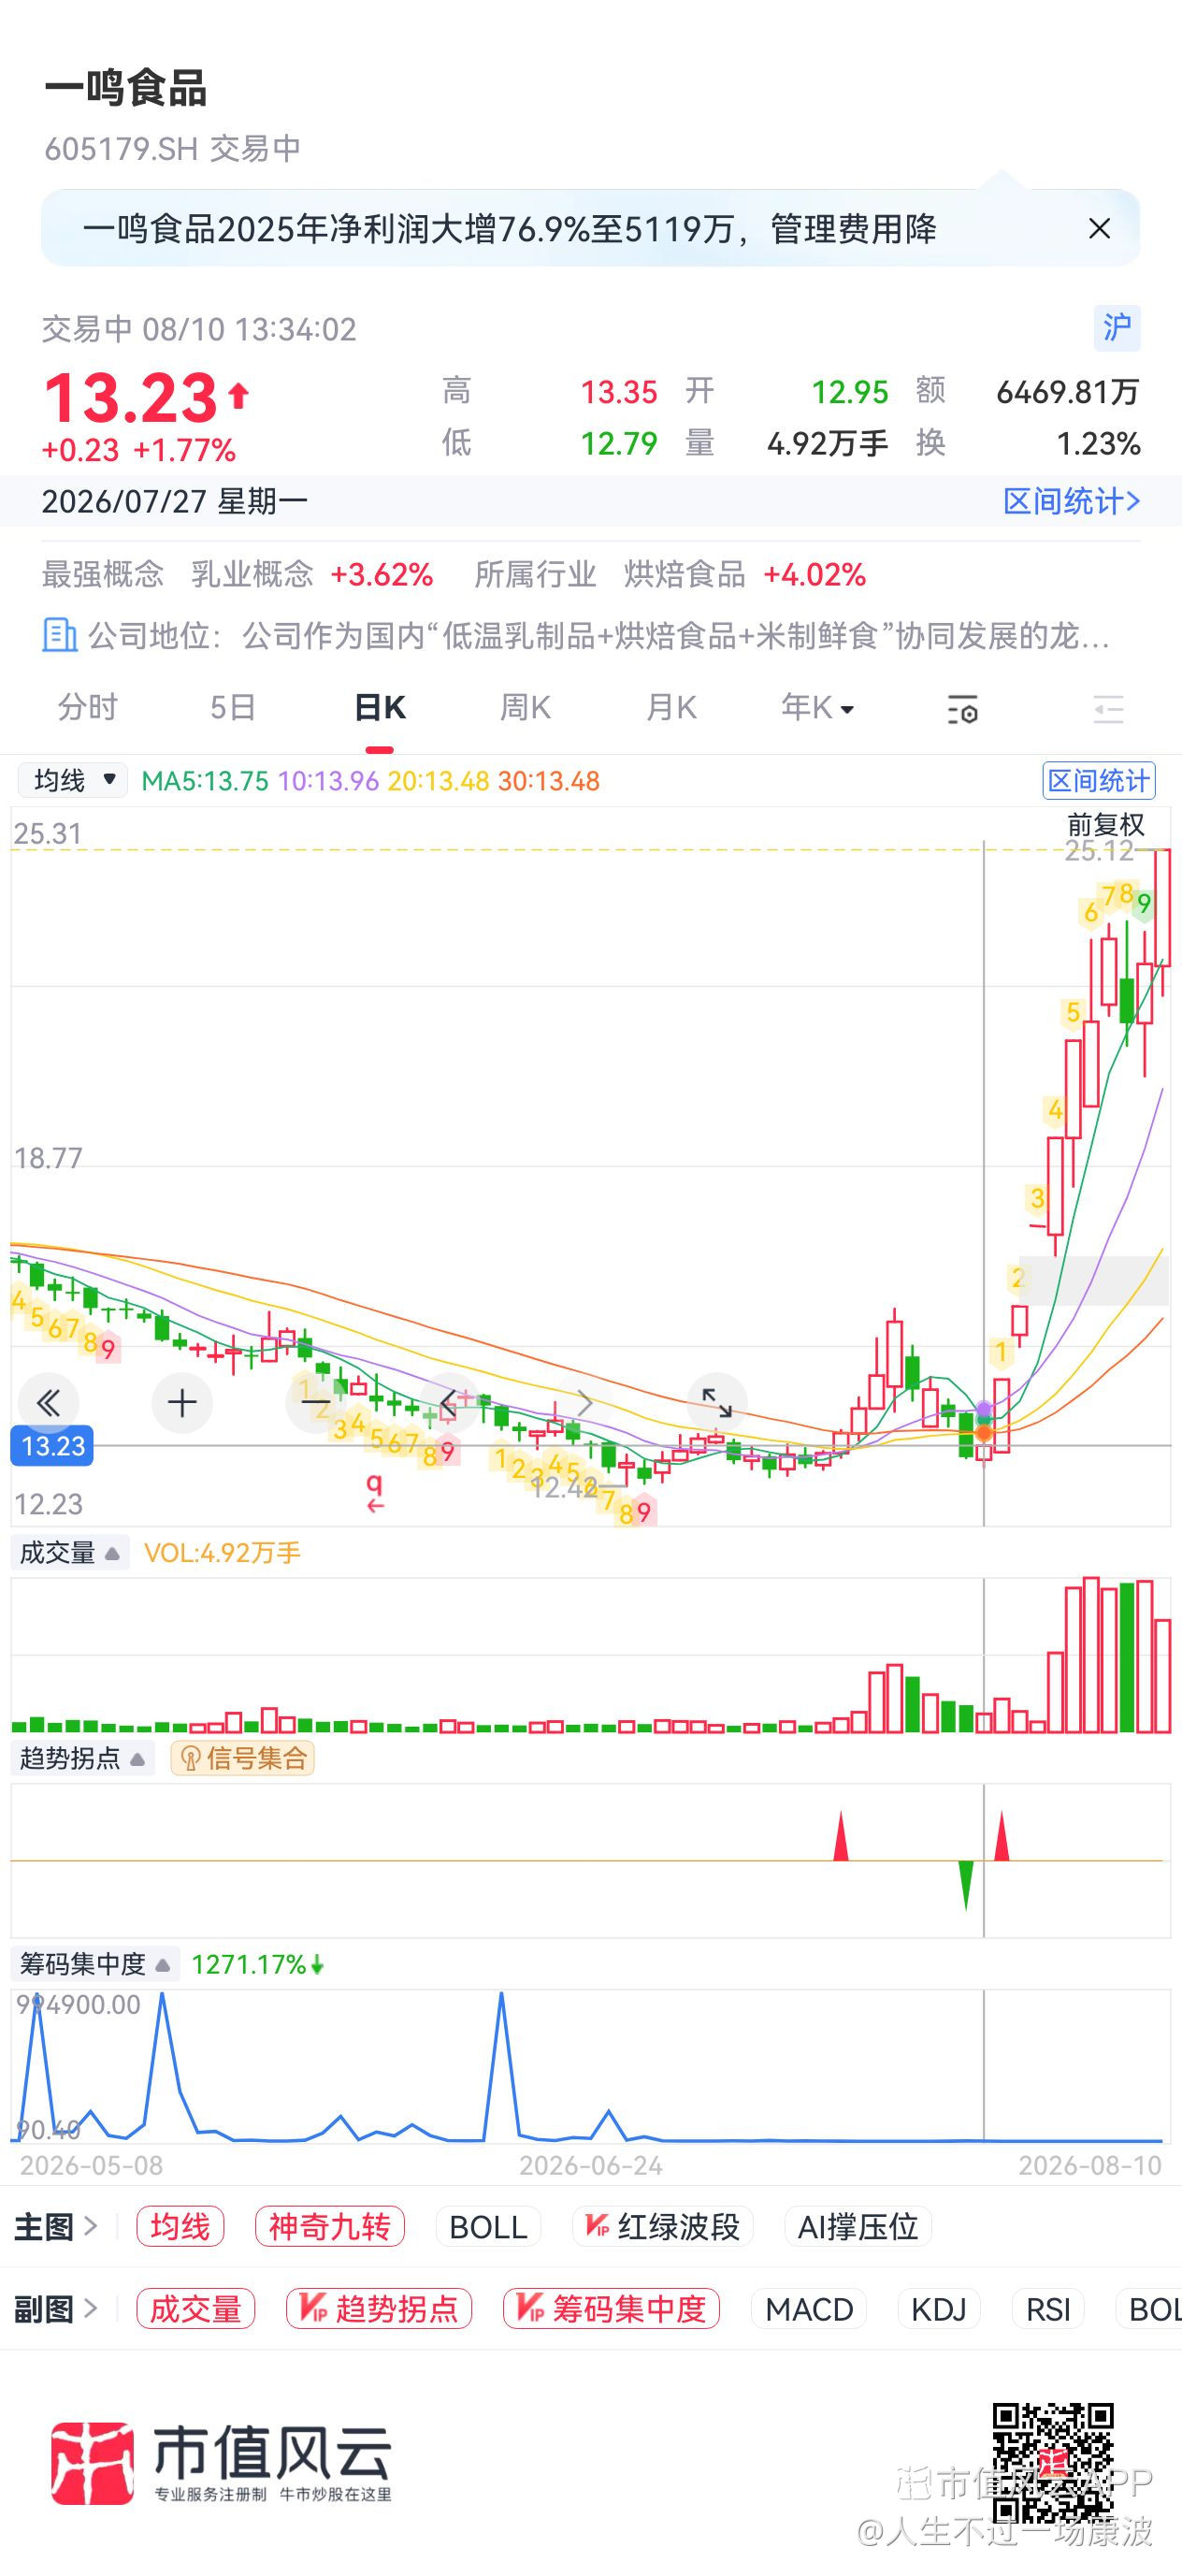Viewport: 1182px width, 2576px height.
Task: Tap the 前复权 adjustment label
Action: click(x=1105, y=825)
